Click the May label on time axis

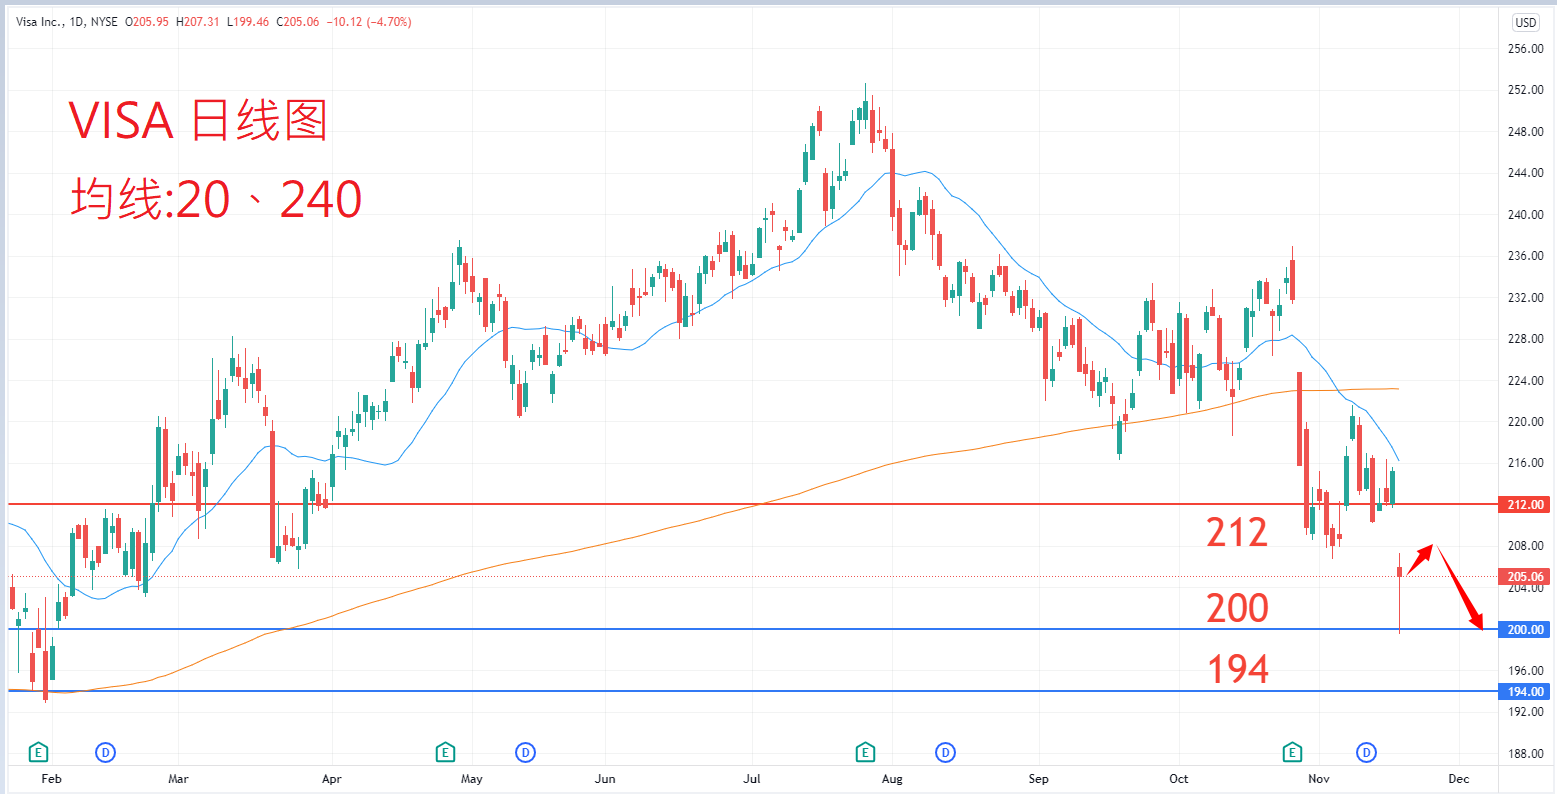click(x=471, y=778)
